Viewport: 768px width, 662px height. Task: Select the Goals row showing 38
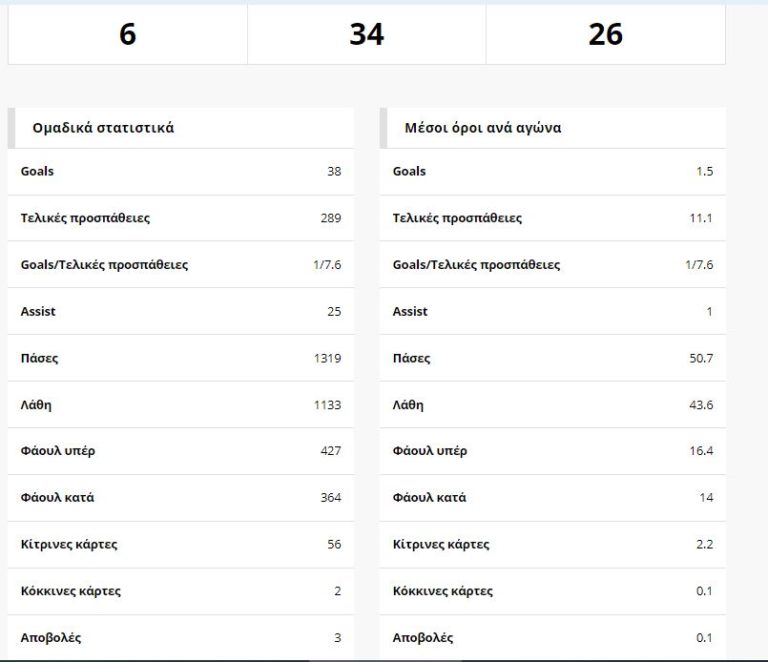tap(180, 172)
